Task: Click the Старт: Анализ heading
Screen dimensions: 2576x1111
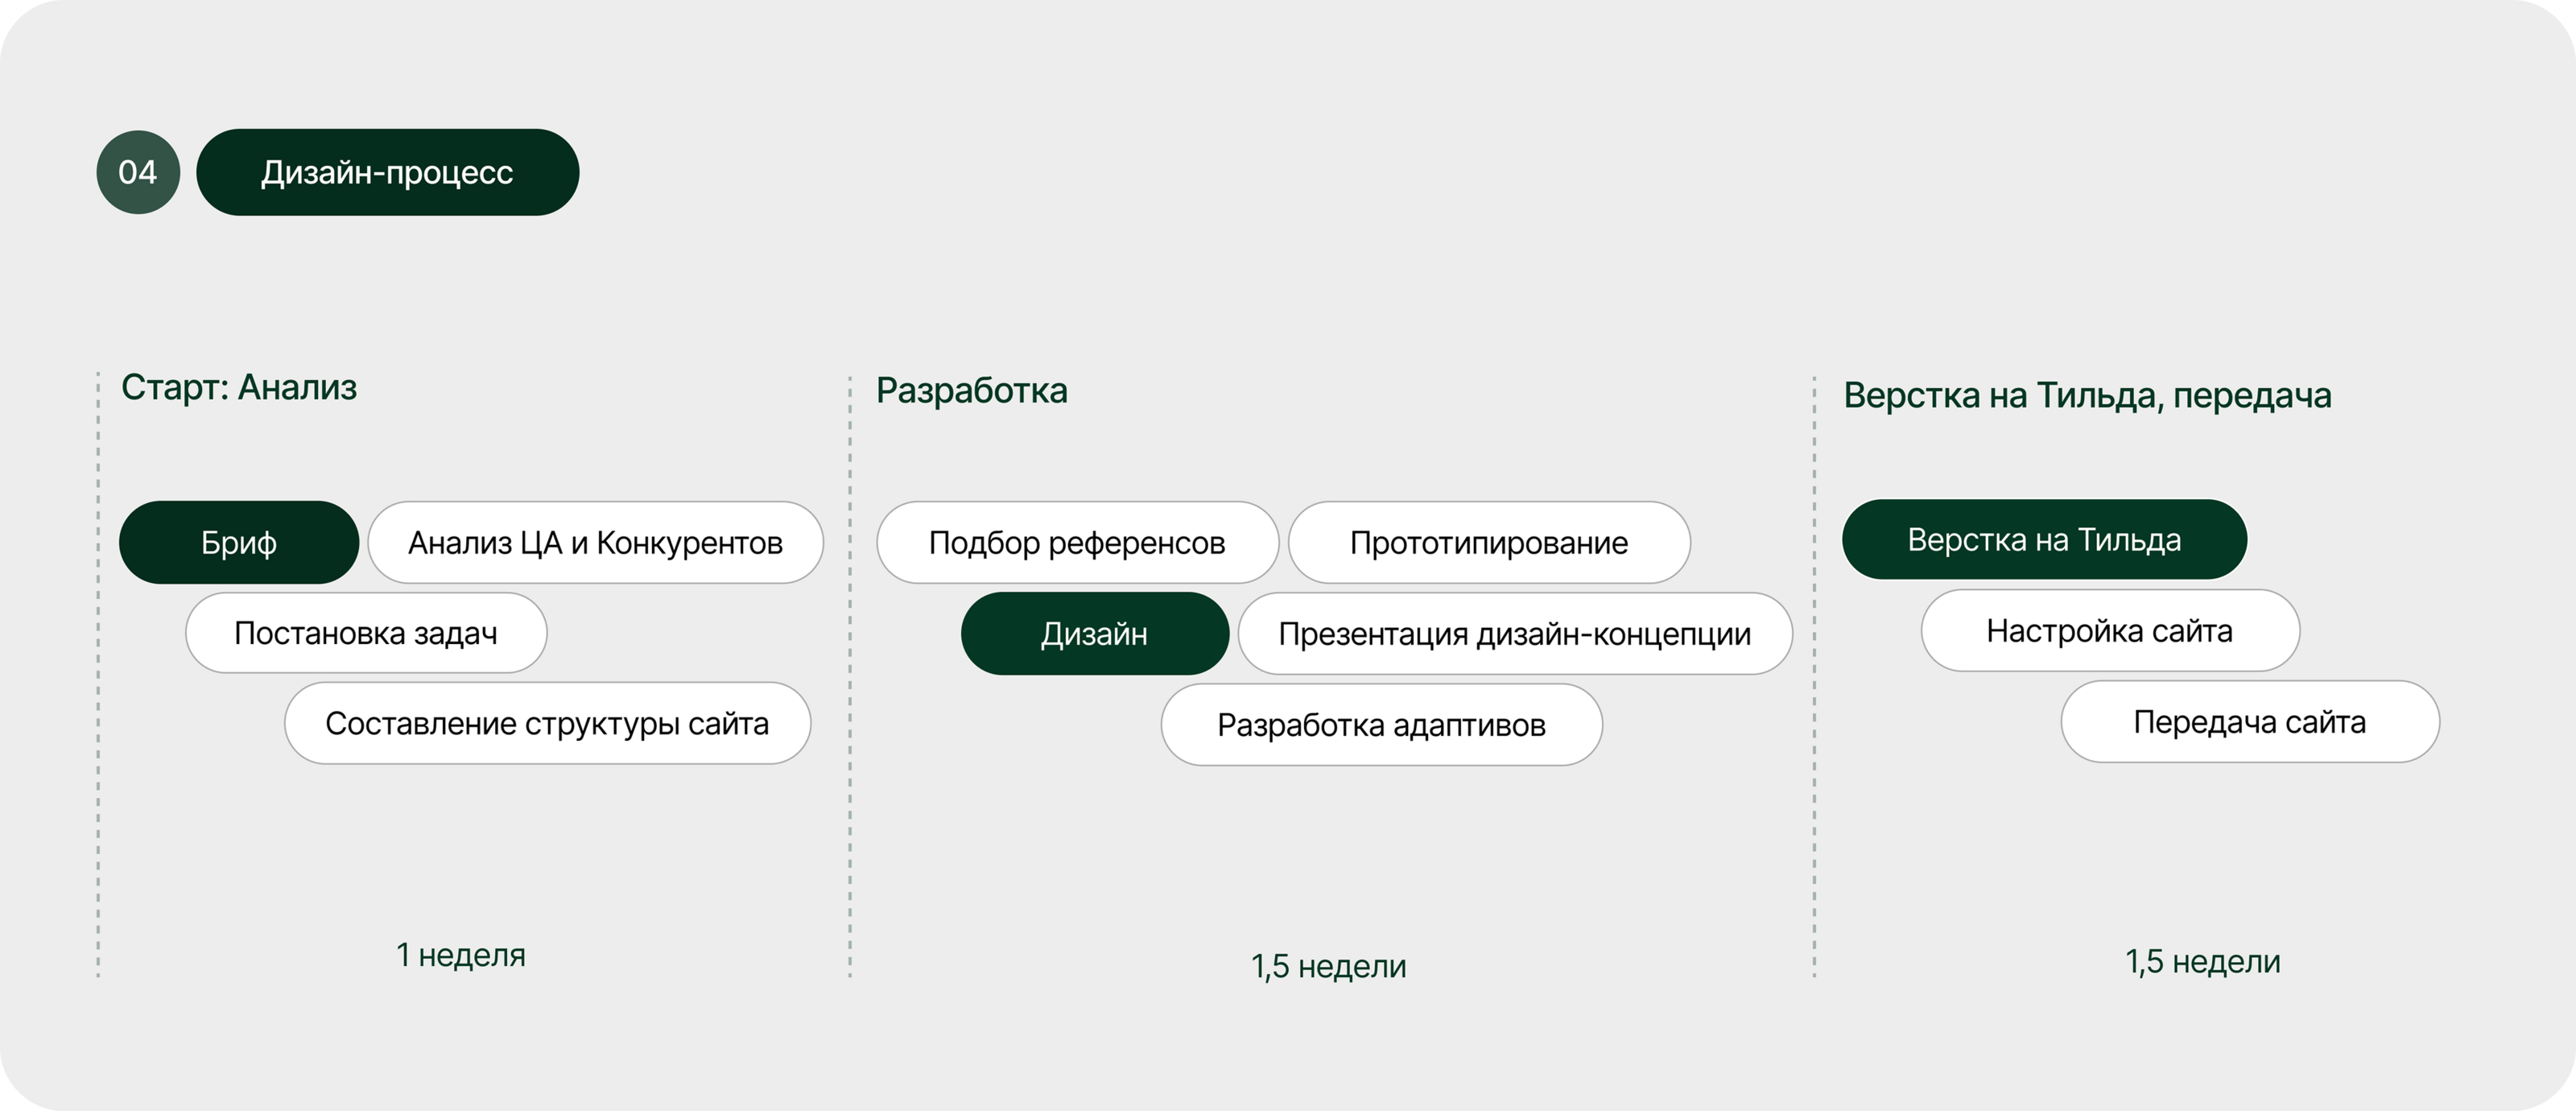Action: coord(239,388)
